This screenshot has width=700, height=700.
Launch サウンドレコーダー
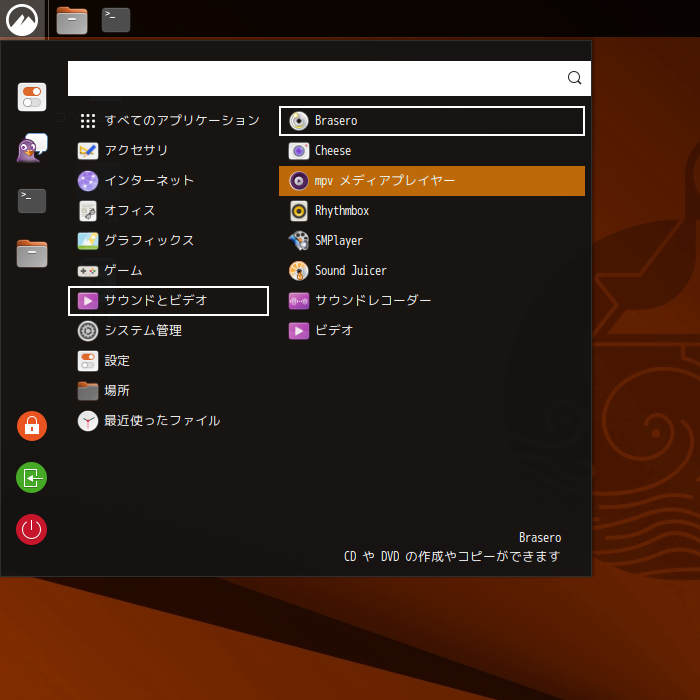coord(432,301)
